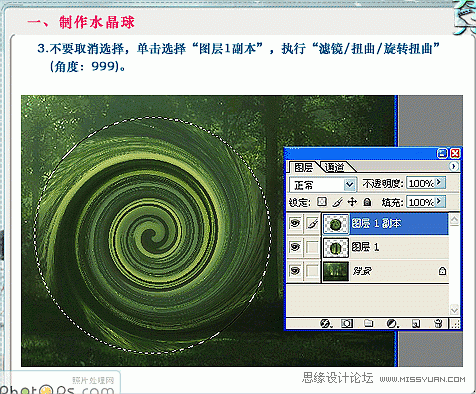The height and width of the screenshot is (394, 476).
Task: Click the 填充: label
Action: [x=392, y=202]
